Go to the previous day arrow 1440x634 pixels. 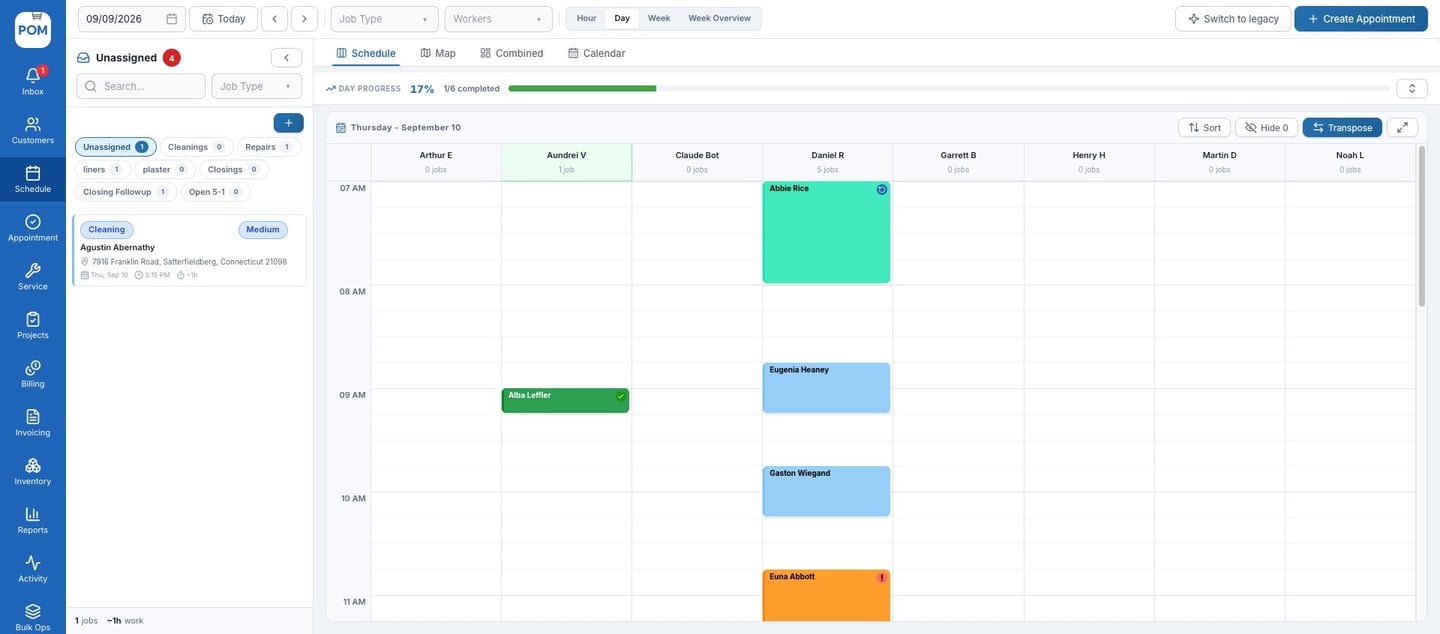click(x=275, y=19)
